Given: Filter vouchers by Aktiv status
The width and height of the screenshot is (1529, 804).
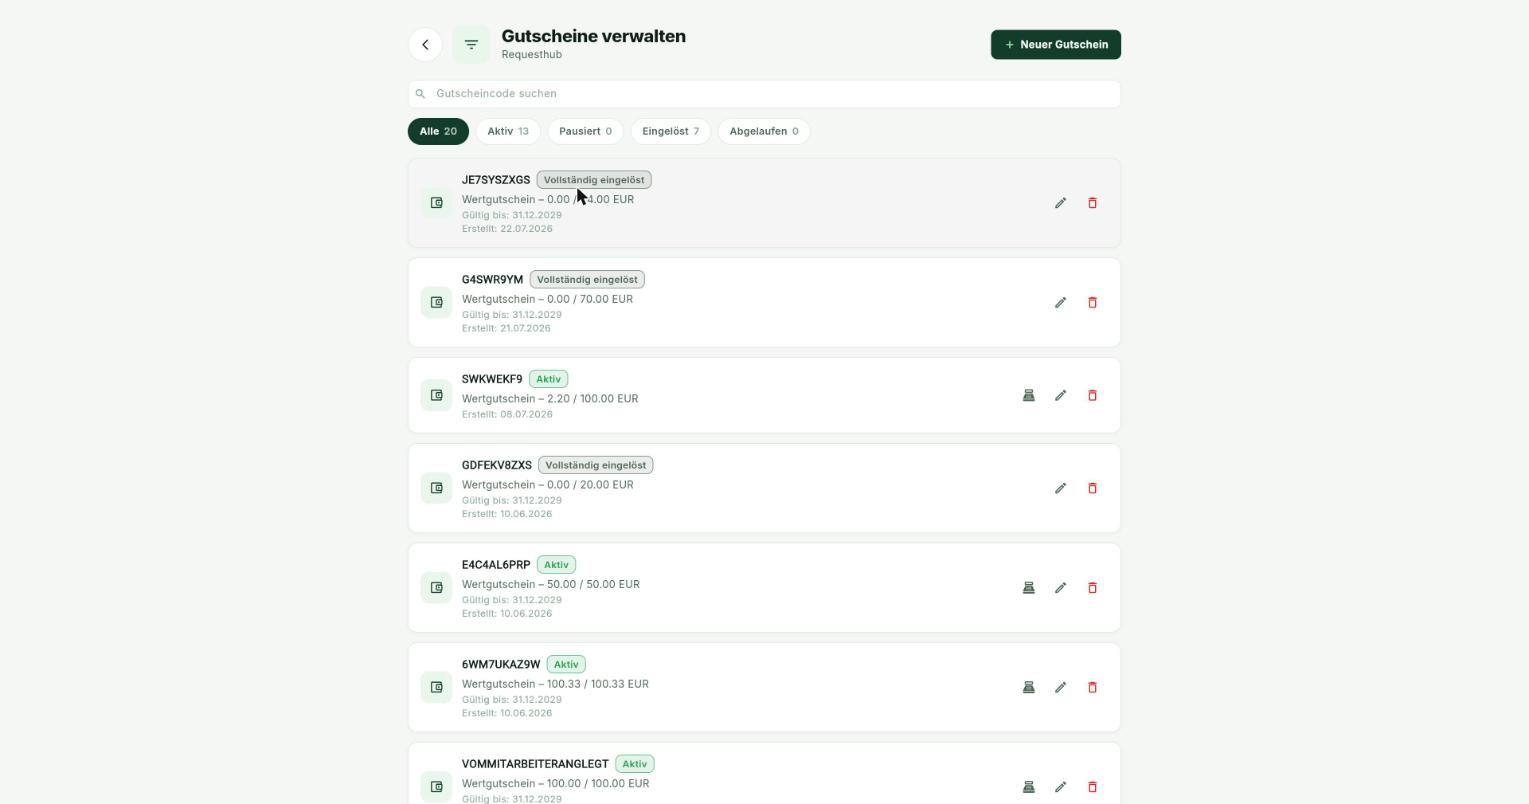Looking at the screenshot, I should pos(508,131).
